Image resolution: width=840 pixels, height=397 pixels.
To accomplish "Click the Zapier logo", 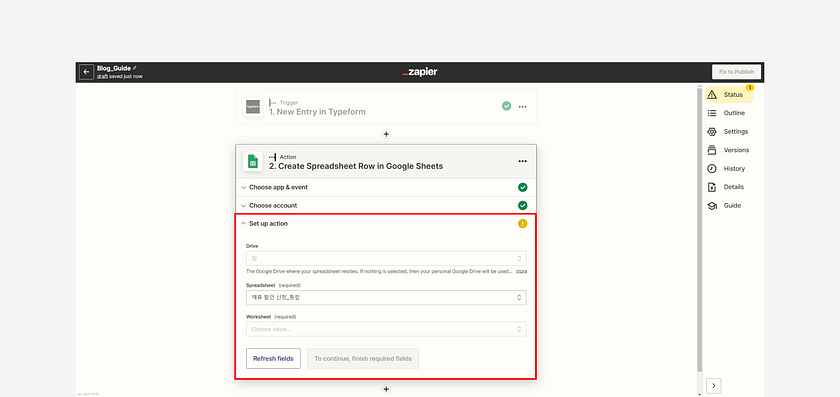I will click(x=419, y=72).
